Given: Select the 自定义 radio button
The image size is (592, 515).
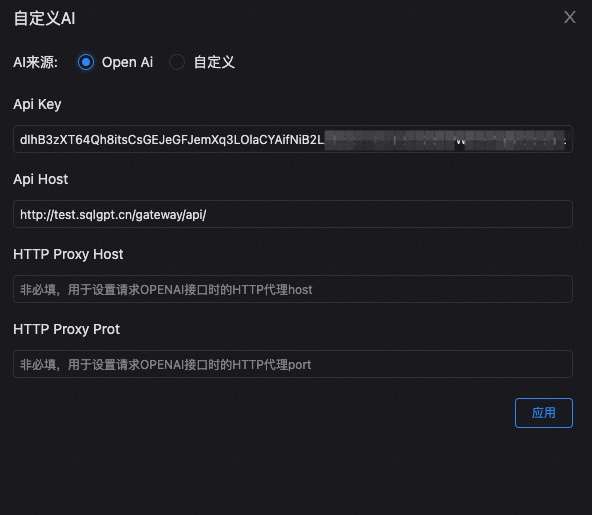Looking at the screenshot, I should tap(177, 62).
